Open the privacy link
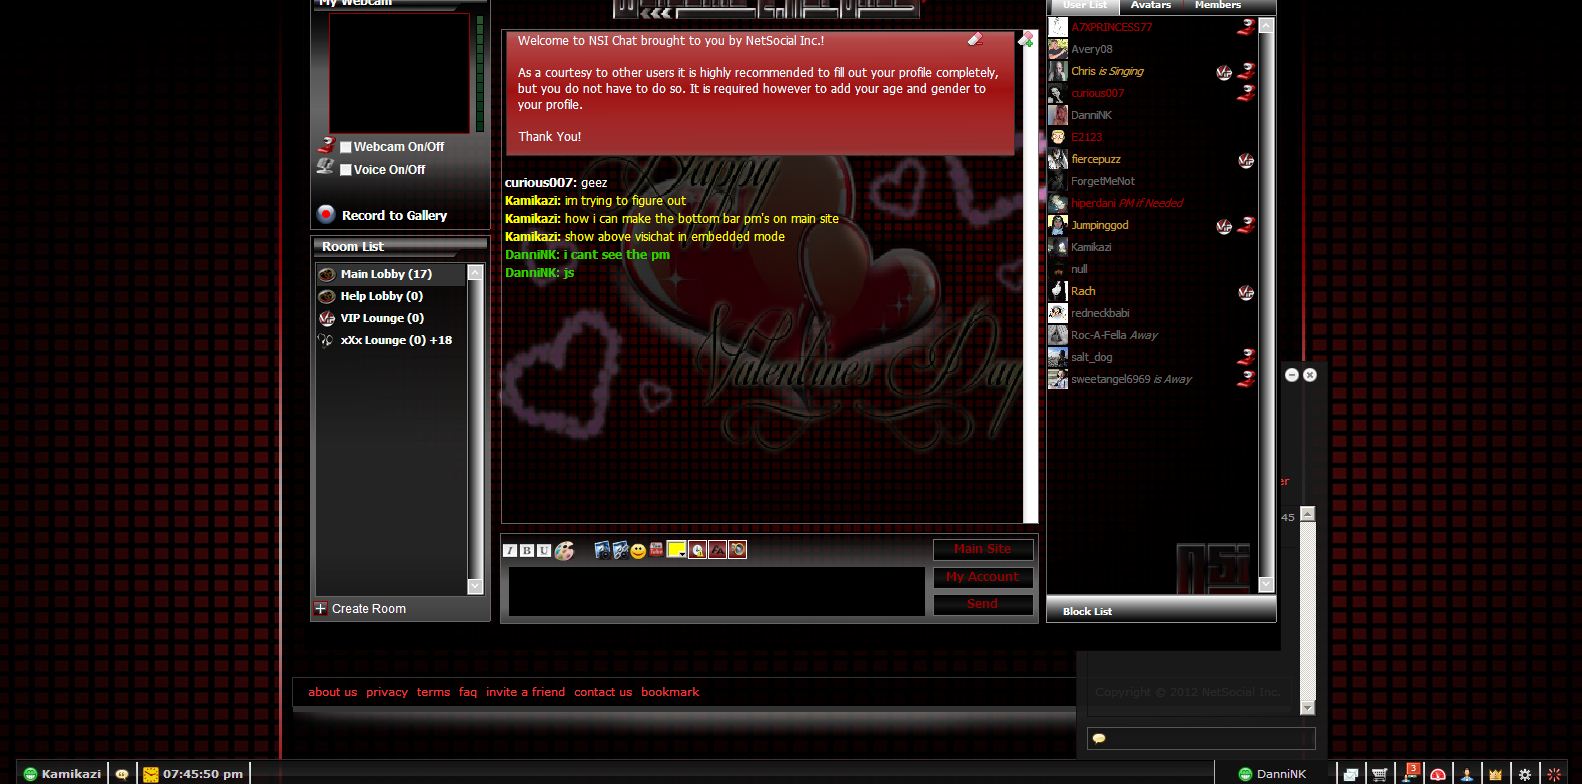1582x784 pixels. 387,692
